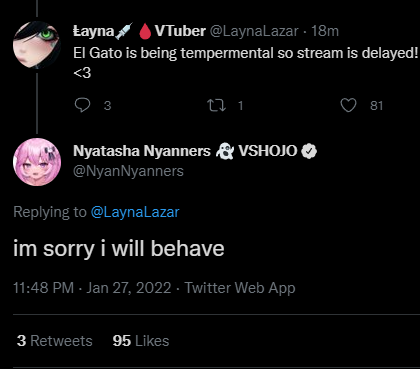
Task: Like Layna's tweet with heart icon
Action: point(348,105)
